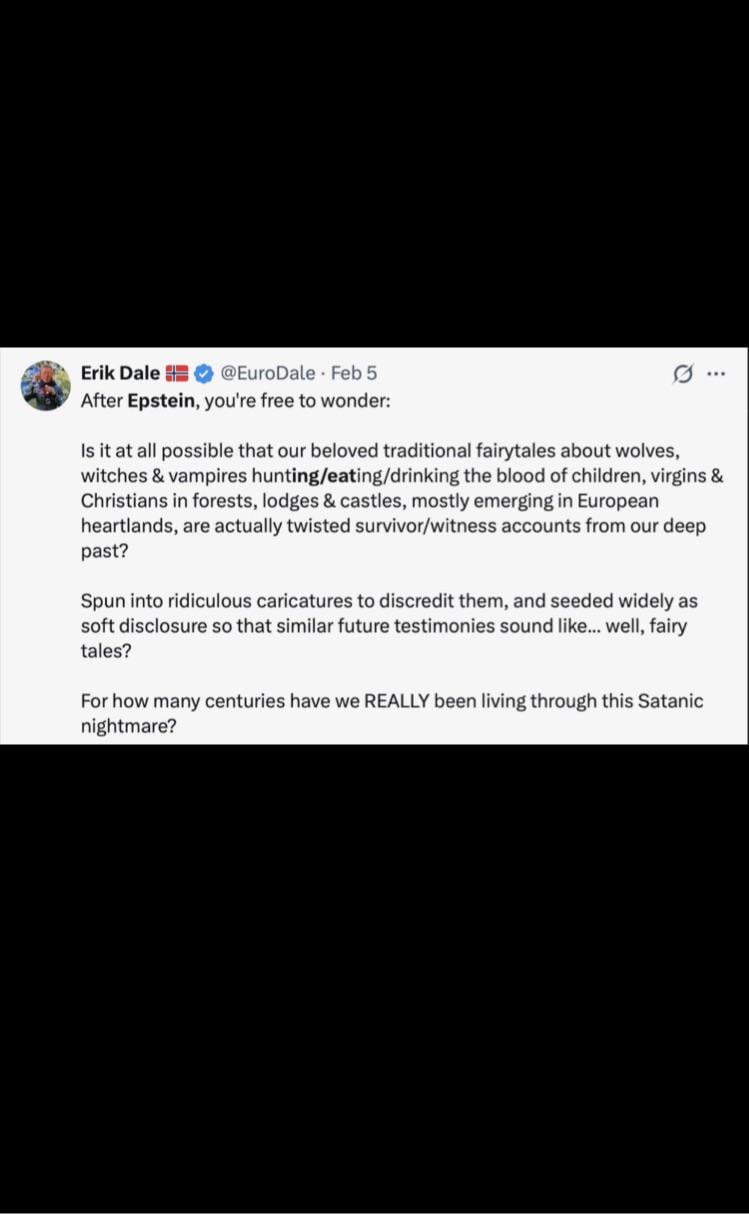Click the sentence starting "For how many centuries"
The image size is (749, 1214).
click(x=391, y=701)
